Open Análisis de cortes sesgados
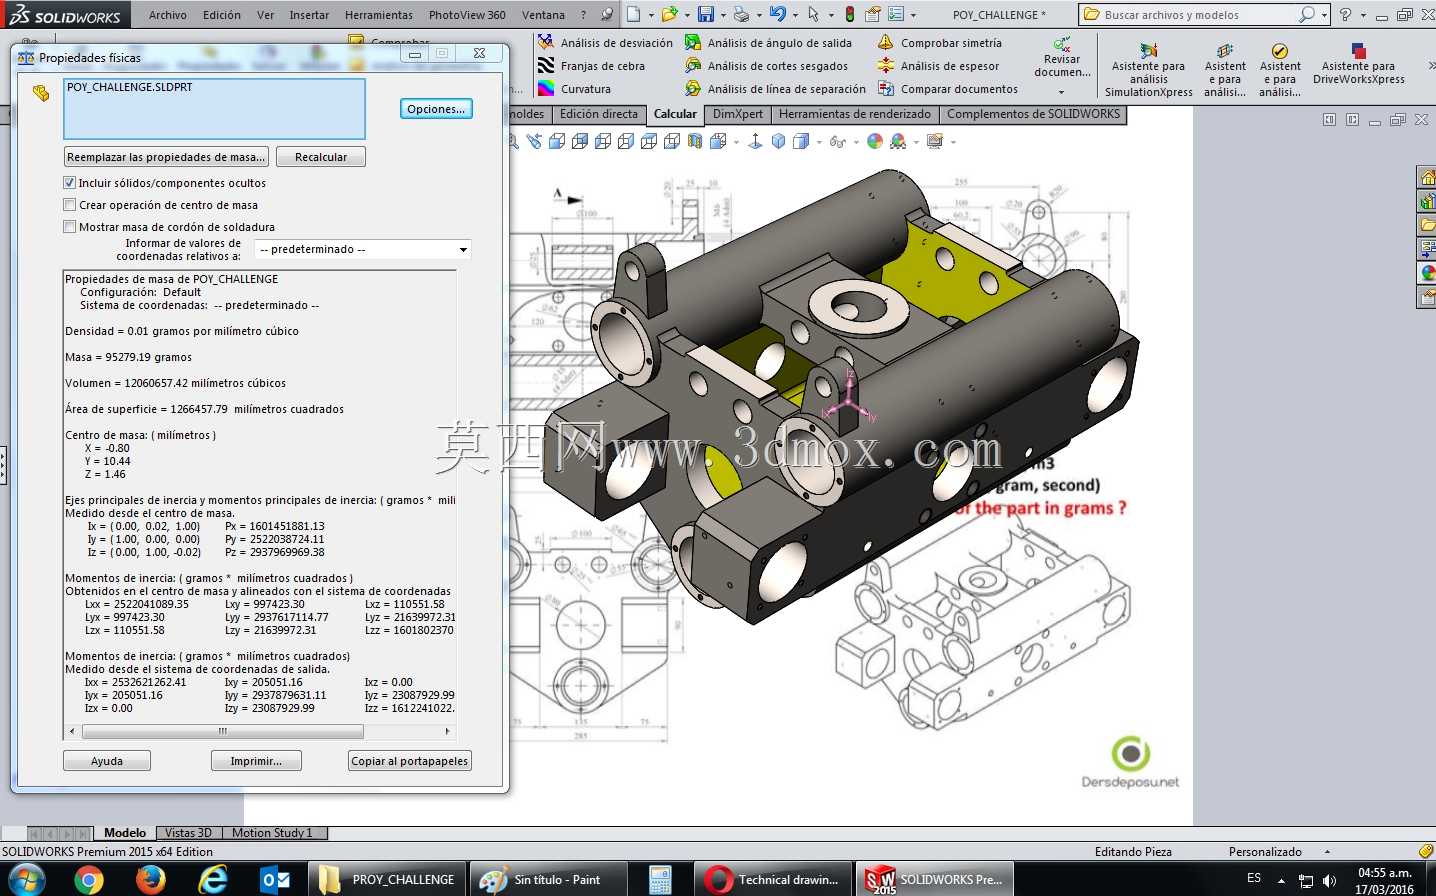Image resolution: width=1436 pixels, height=896 pixels. point(766,66)
